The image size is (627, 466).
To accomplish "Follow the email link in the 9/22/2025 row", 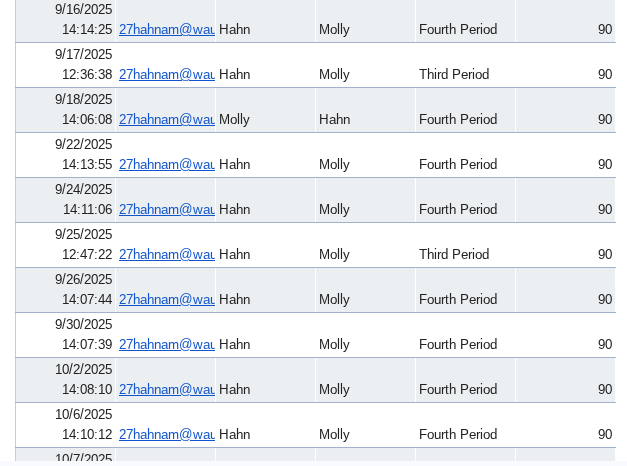I will pyautogui.click(x=166, y=165).
